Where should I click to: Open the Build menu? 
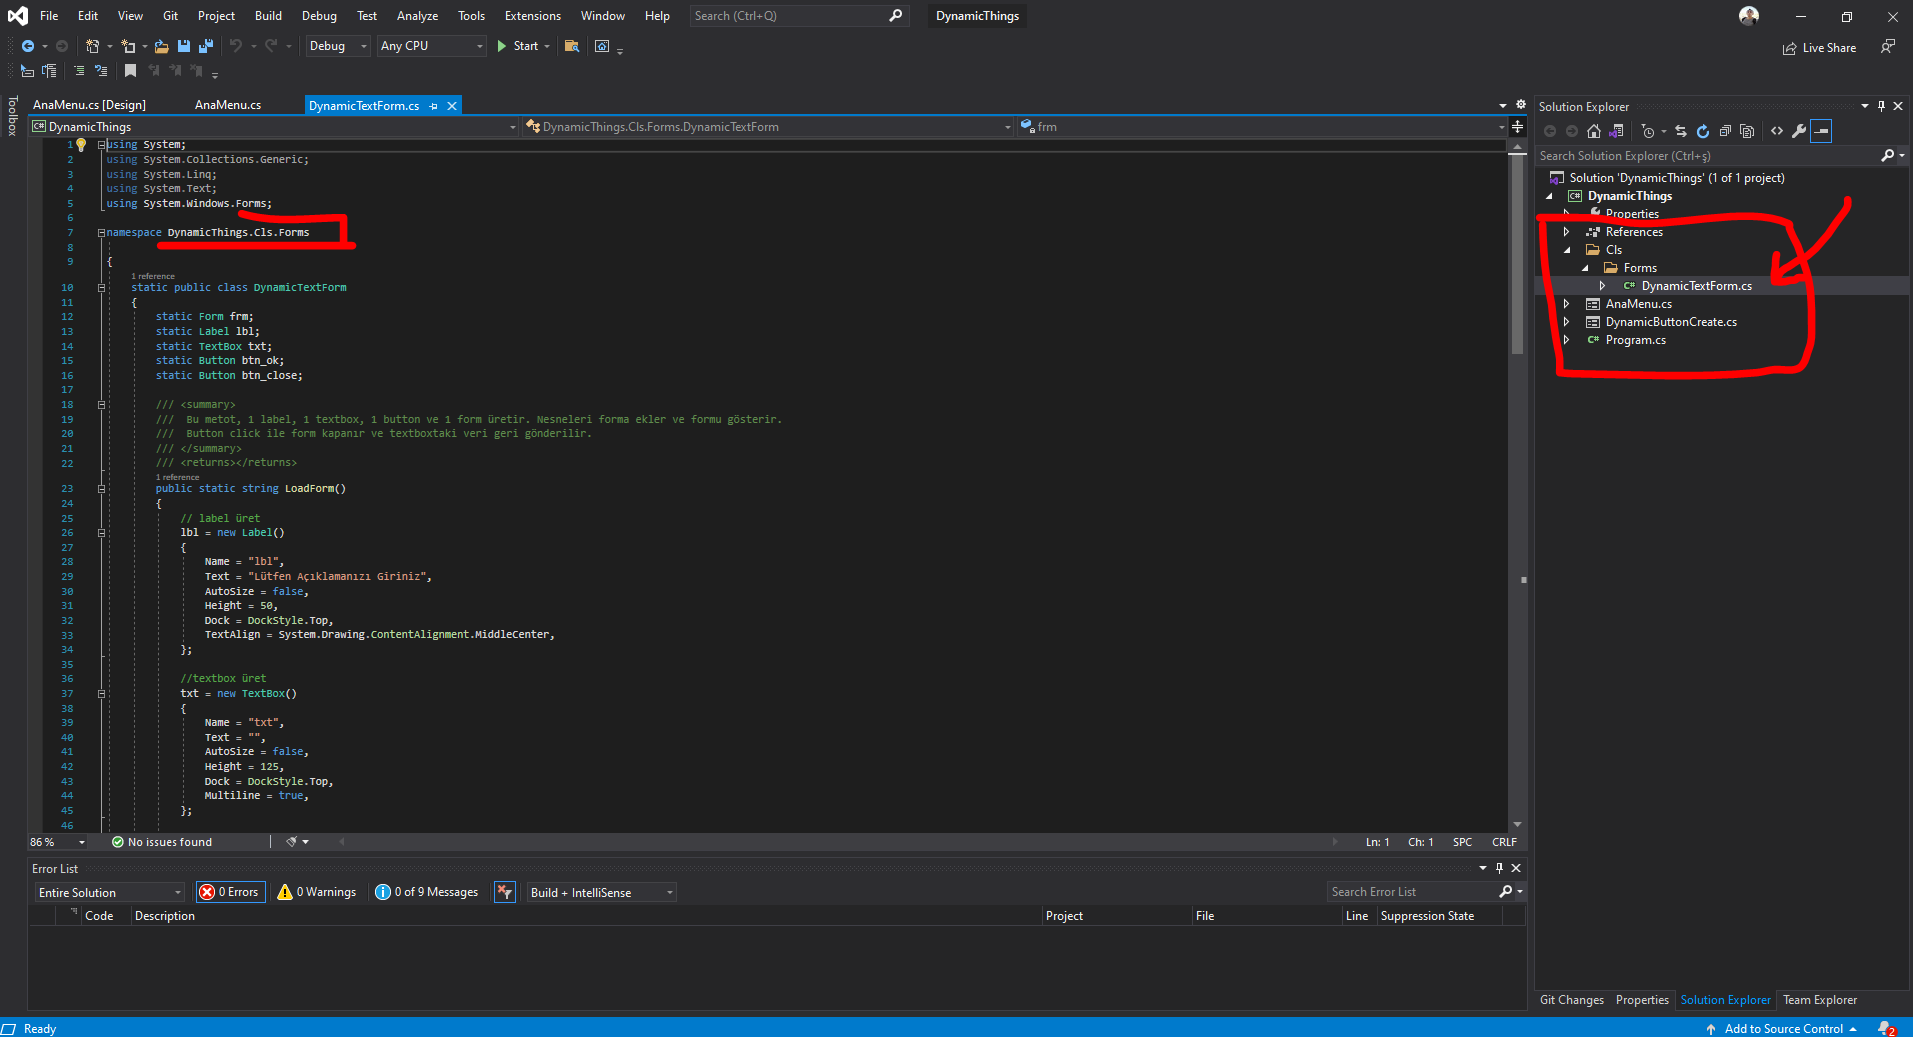[x=268, y=16]
